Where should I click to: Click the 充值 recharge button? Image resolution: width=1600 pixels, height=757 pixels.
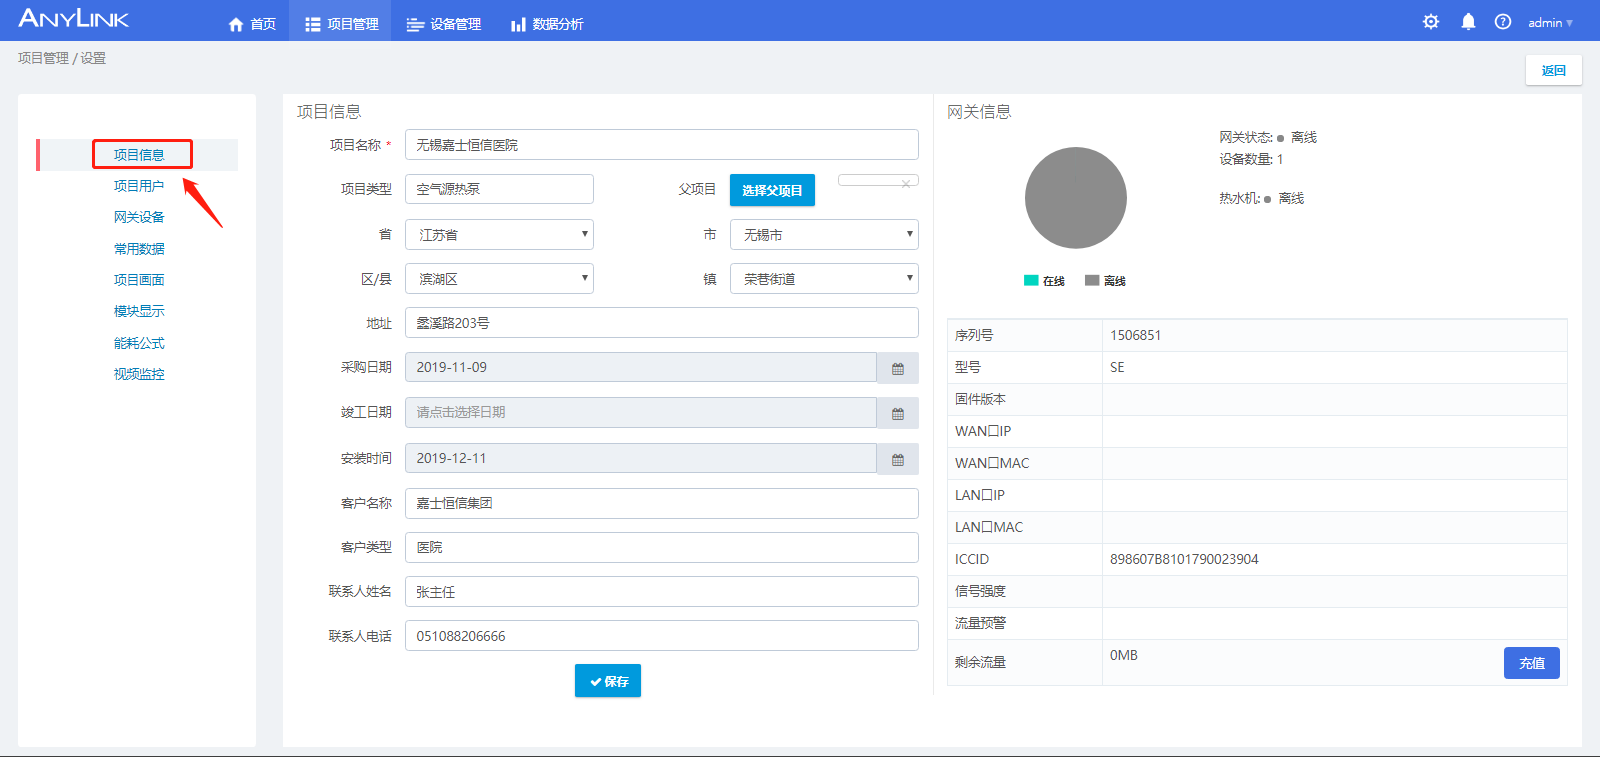pos(1532,663)
